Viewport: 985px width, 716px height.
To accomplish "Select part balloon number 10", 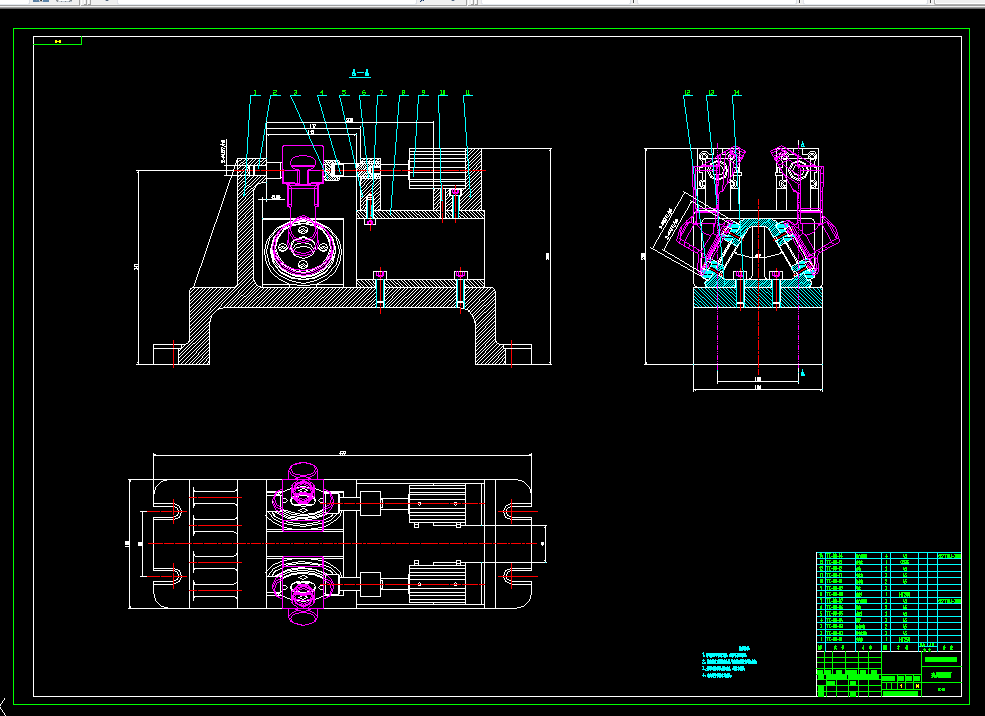I will tap(443, 93).
